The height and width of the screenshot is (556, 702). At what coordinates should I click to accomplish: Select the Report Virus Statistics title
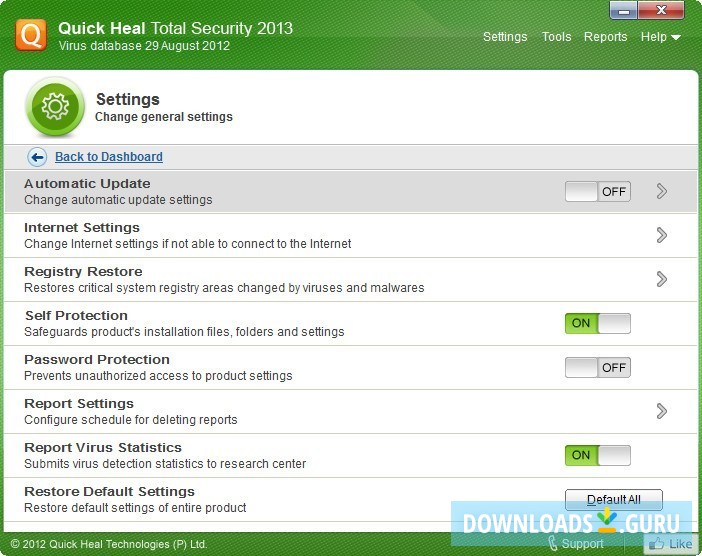point(103,447)
